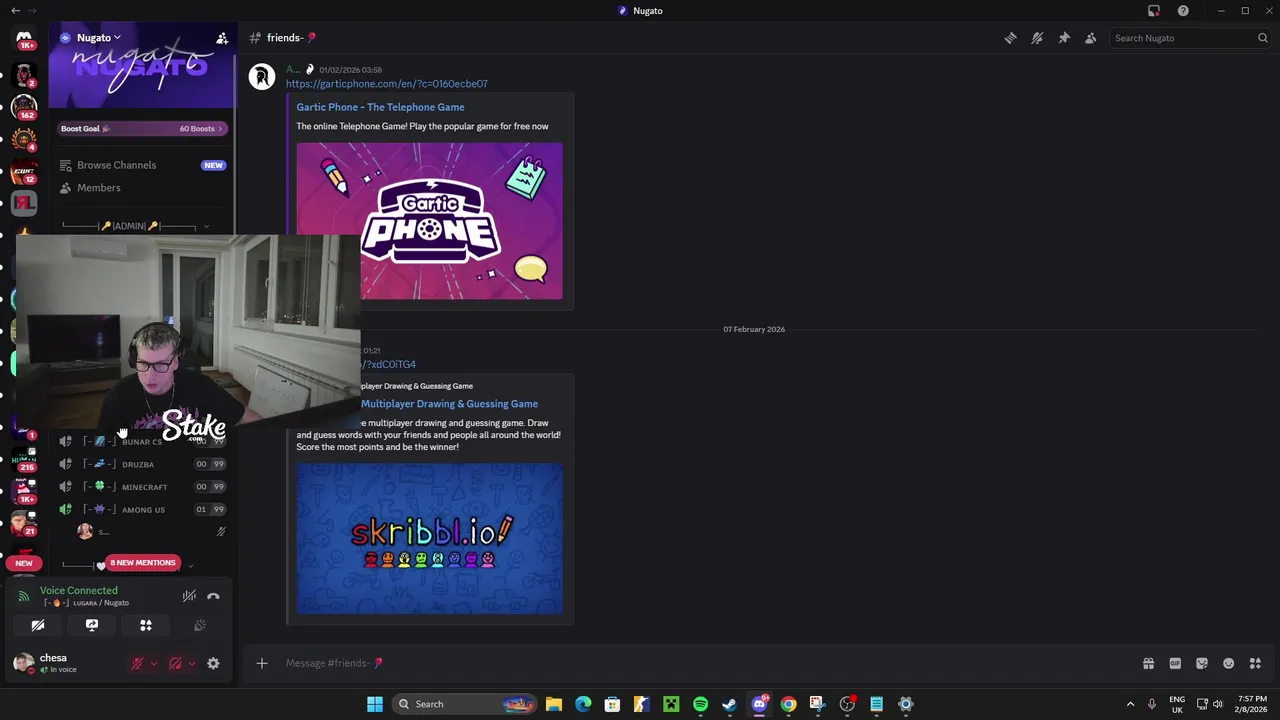Switch to server with 162 badge
The image size is (1280, 720).
[24, 106]
